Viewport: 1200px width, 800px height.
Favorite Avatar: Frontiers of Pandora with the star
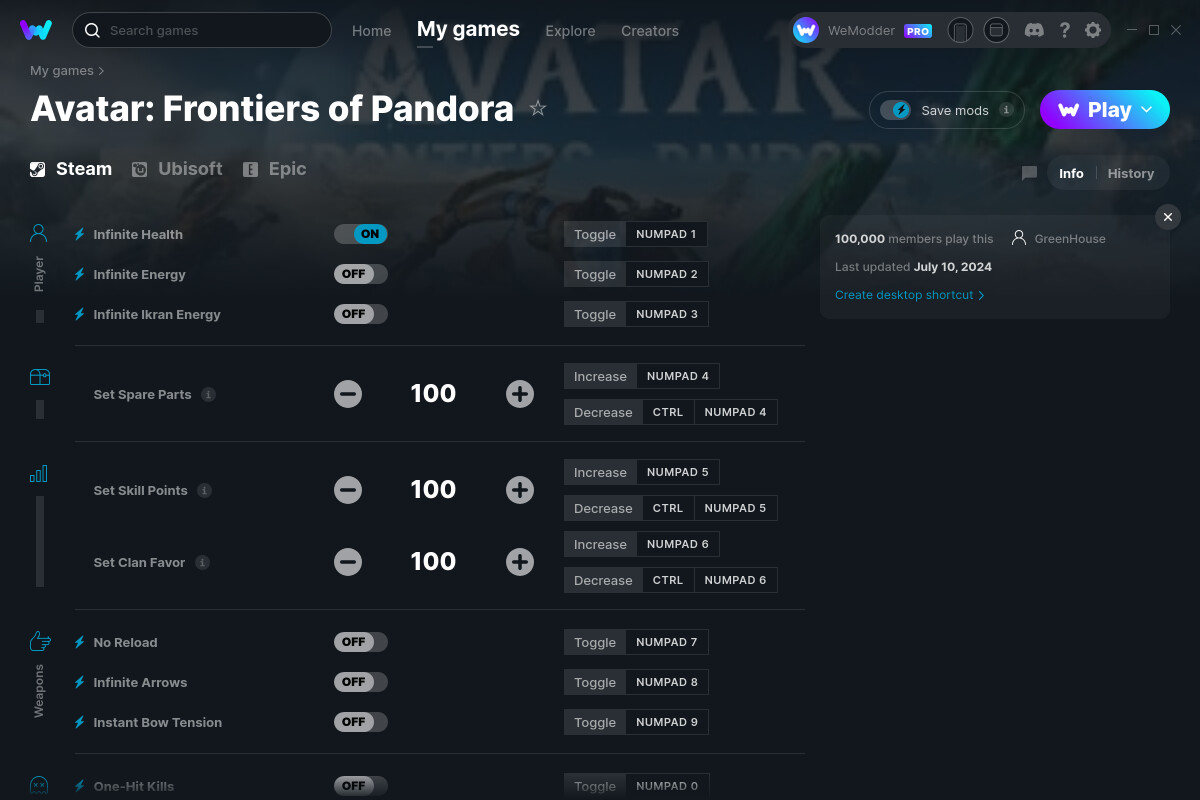[x=538, y=108]
